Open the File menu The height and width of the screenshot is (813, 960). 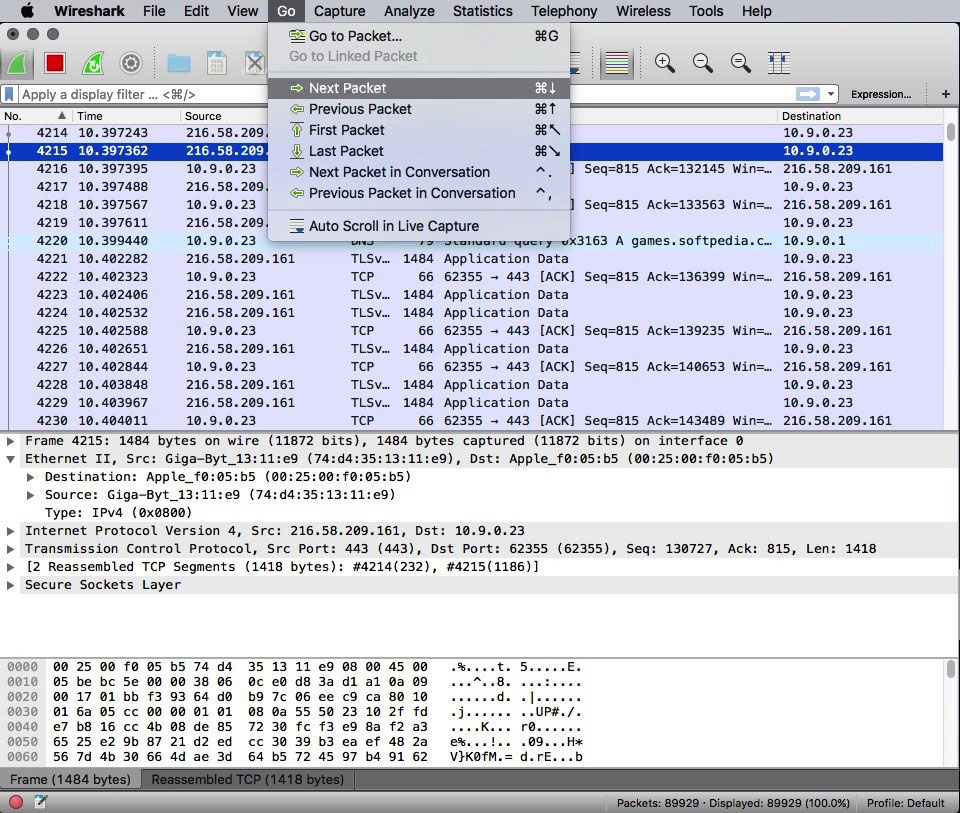(154, 11)
